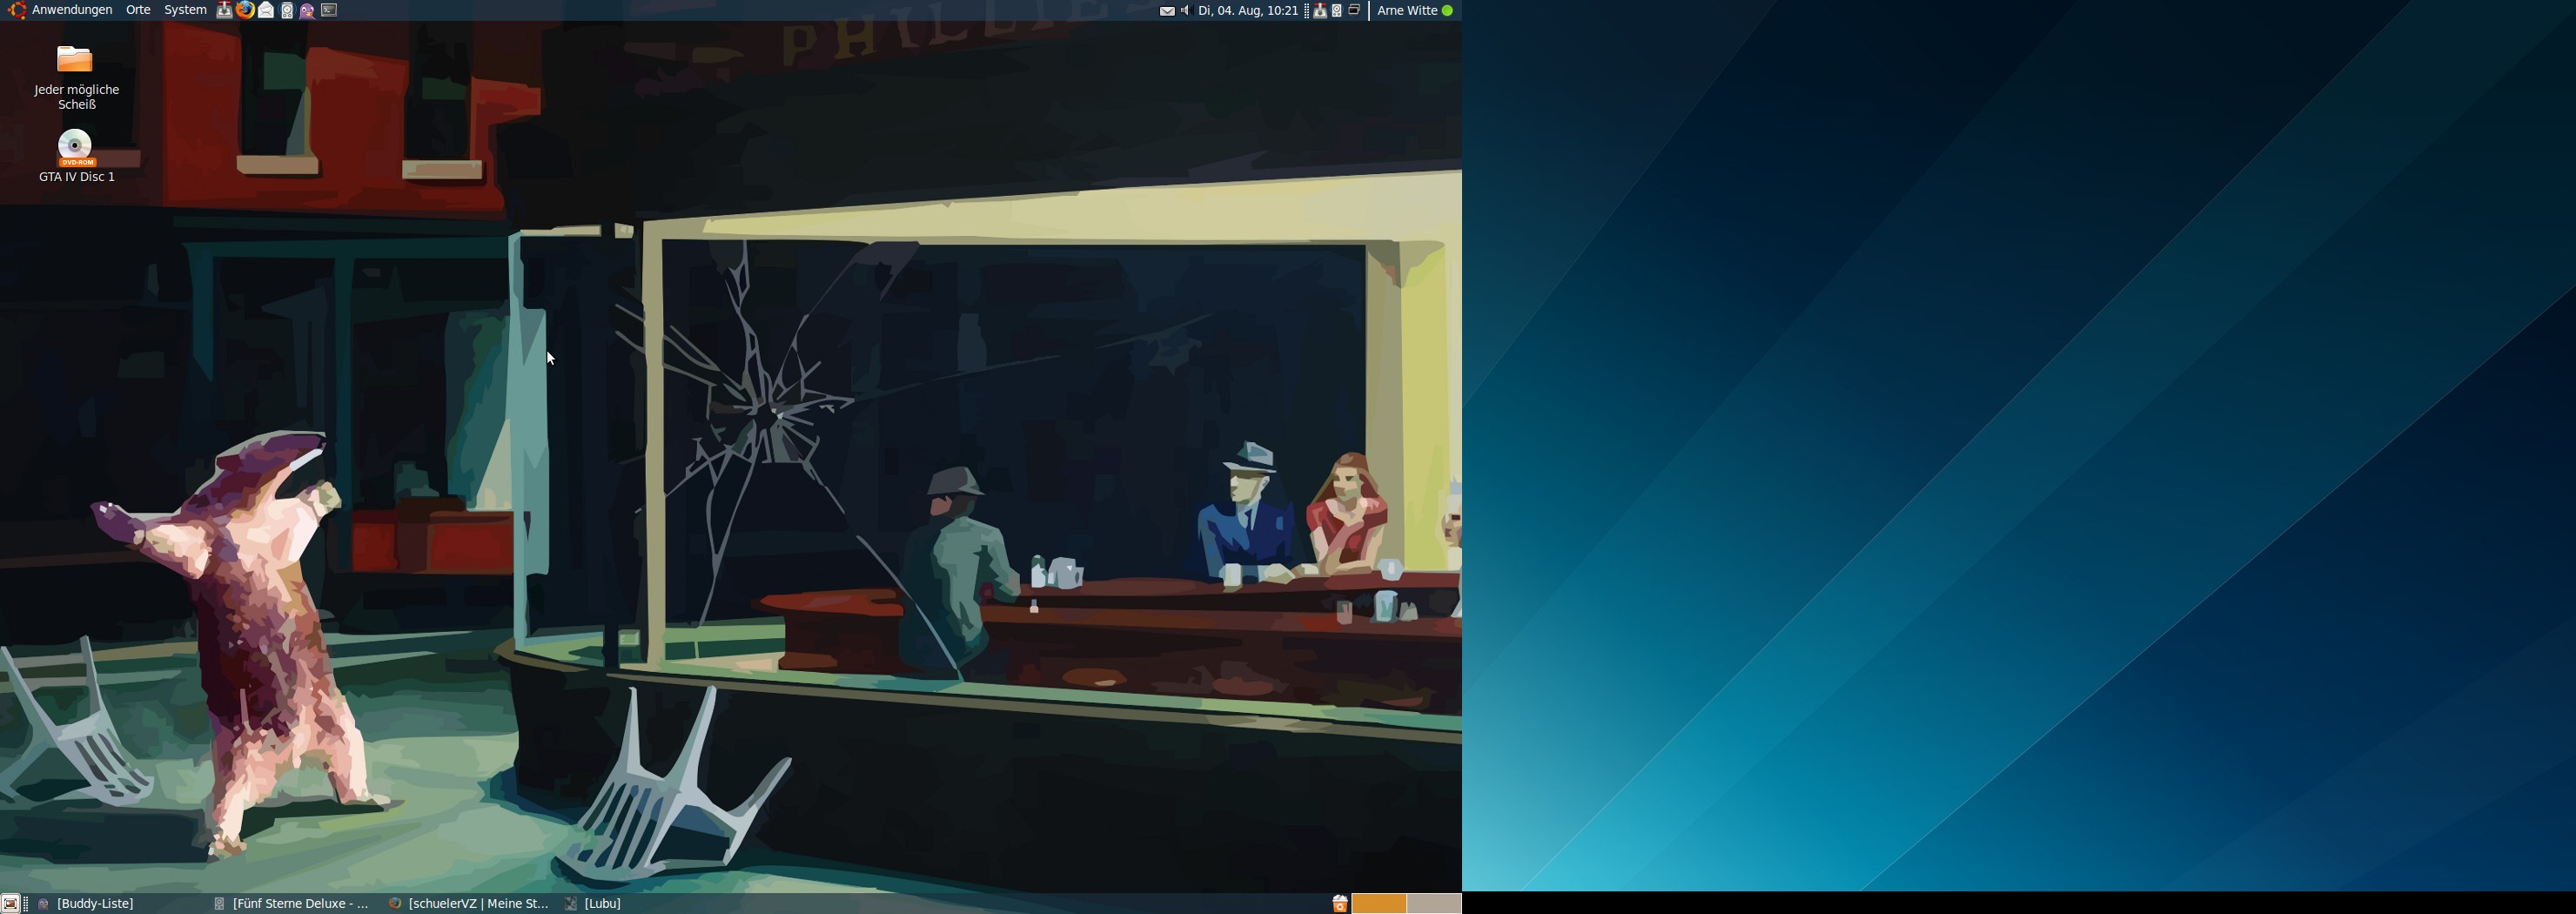
Task: Click the green online status indicator
Action: pyautogui.click(x=1447, y=11)
